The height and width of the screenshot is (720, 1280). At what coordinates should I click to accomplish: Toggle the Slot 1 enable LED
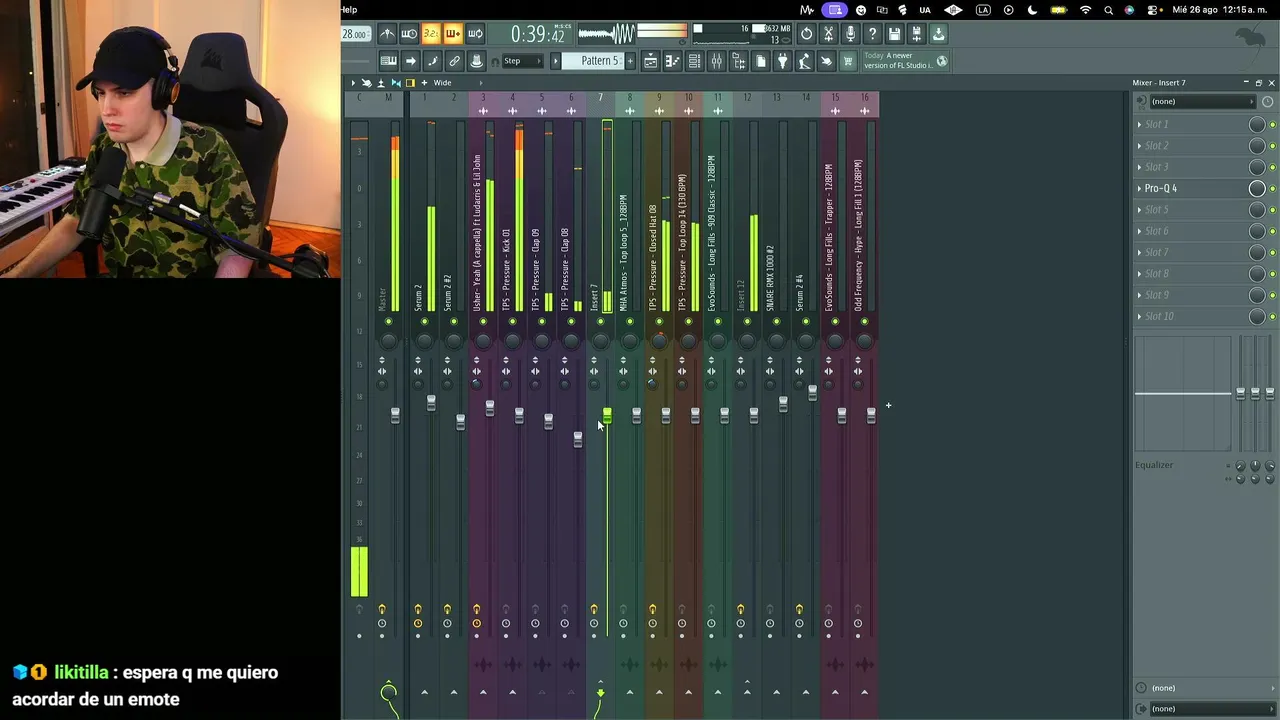[1272, 125]
